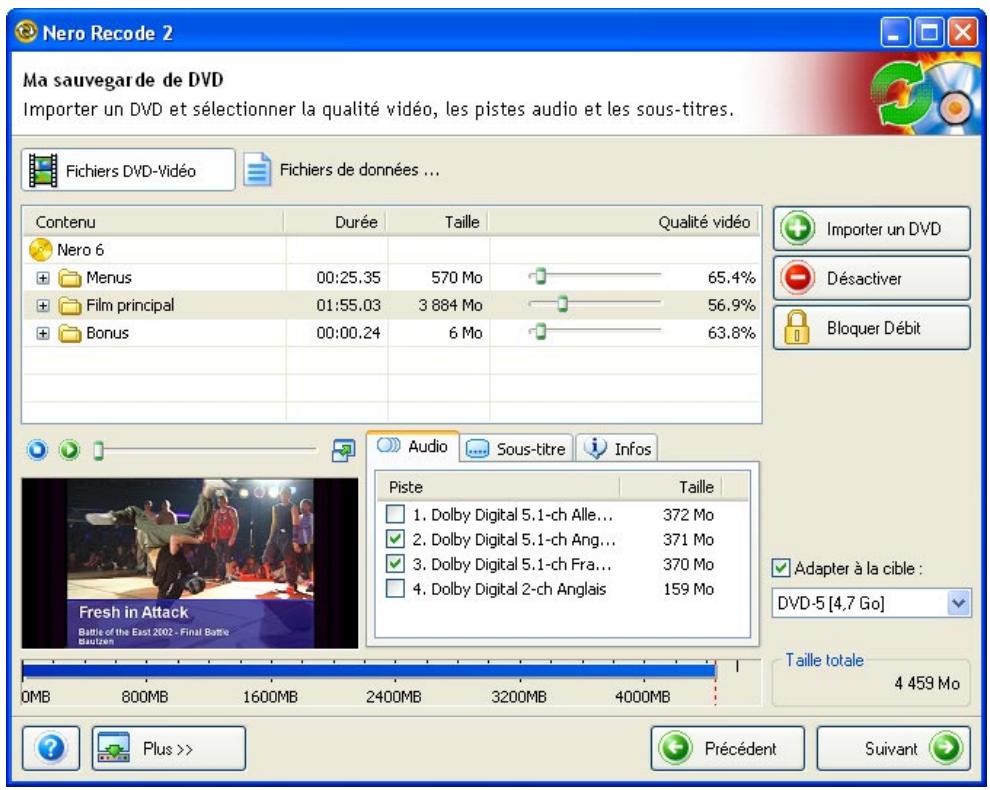Click the 3 884 Mo size value

pos(450,306)
